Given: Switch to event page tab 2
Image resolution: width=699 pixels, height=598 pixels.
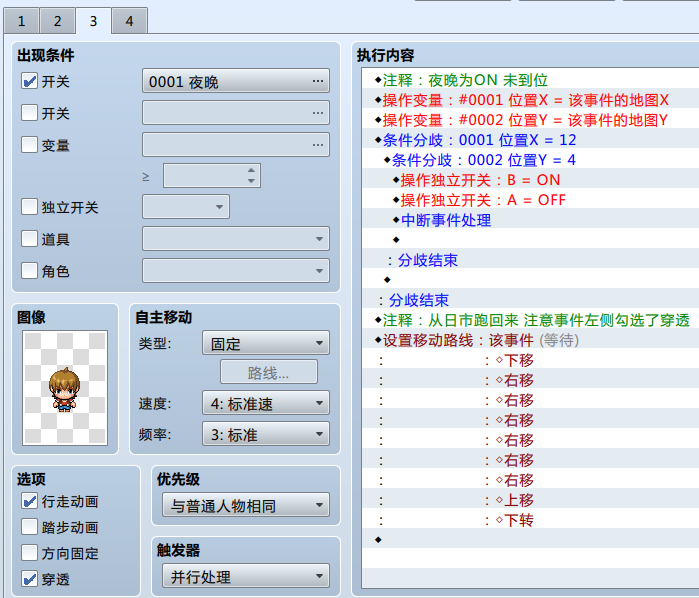Looking at the screenshot, I should pos(57,21).
